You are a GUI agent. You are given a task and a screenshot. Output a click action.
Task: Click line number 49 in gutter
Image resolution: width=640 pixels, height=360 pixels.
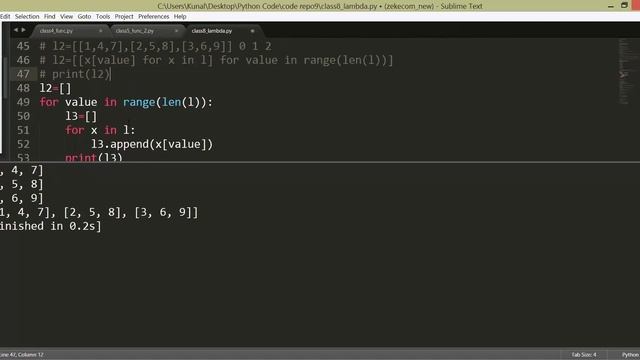coord(23,102)
